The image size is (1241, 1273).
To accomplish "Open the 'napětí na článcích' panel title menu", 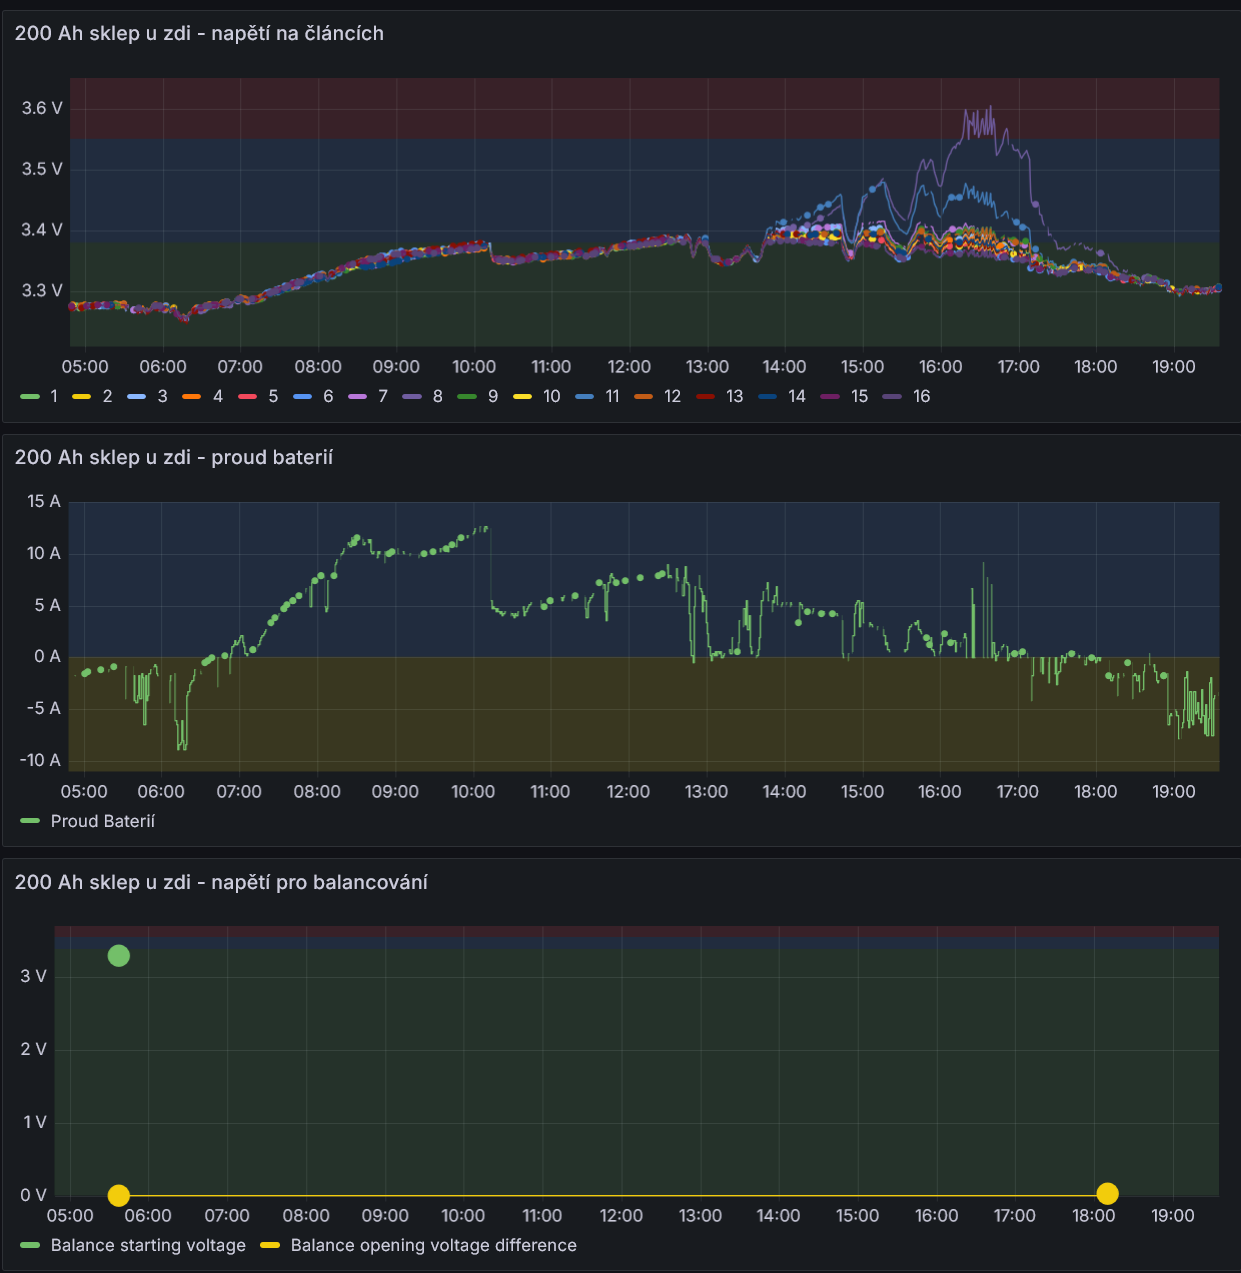I will (199, 33).
